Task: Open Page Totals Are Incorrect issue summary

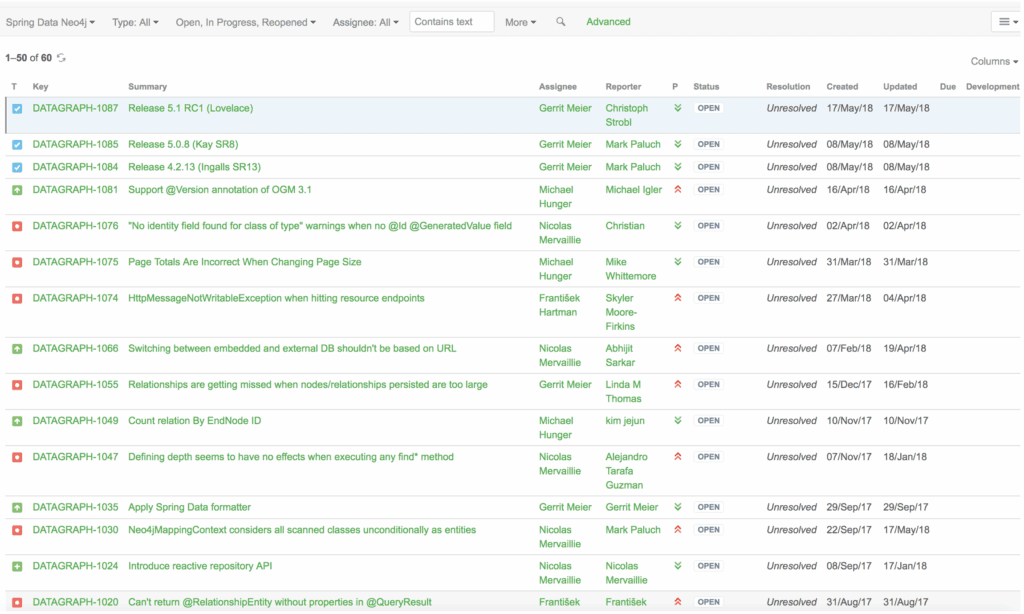Action: 244,262
